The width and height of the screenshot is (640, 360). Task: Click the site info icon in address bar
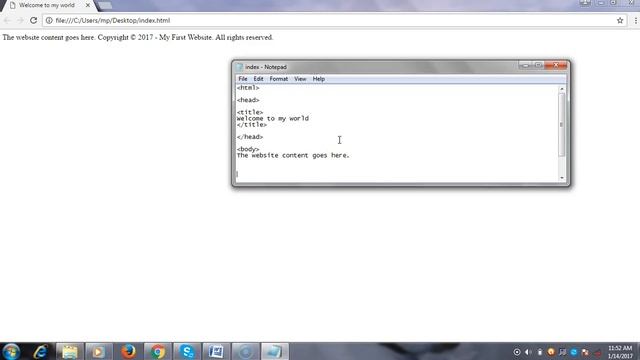point(49,20)
